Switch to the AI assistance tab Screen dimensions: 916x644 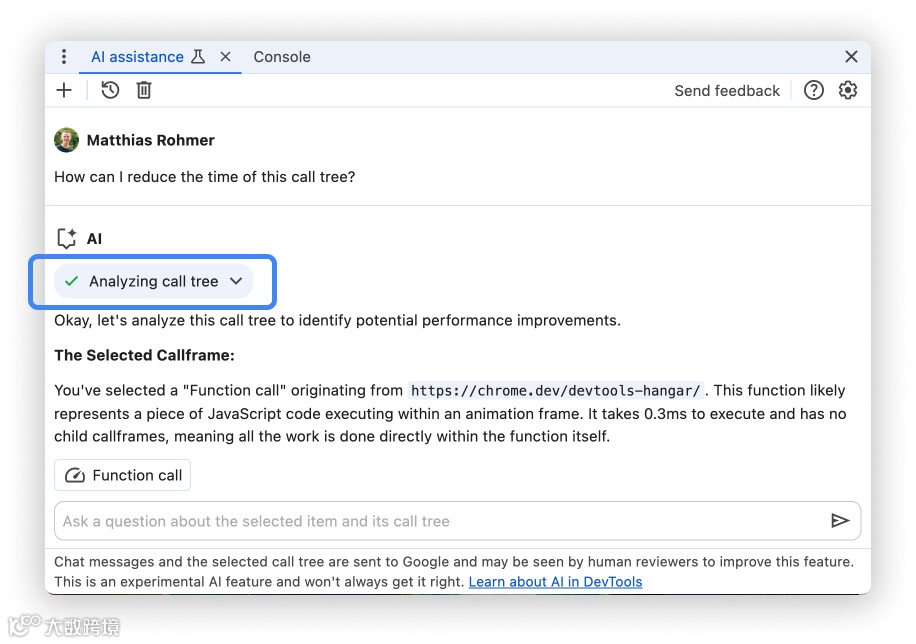[137, 57]
